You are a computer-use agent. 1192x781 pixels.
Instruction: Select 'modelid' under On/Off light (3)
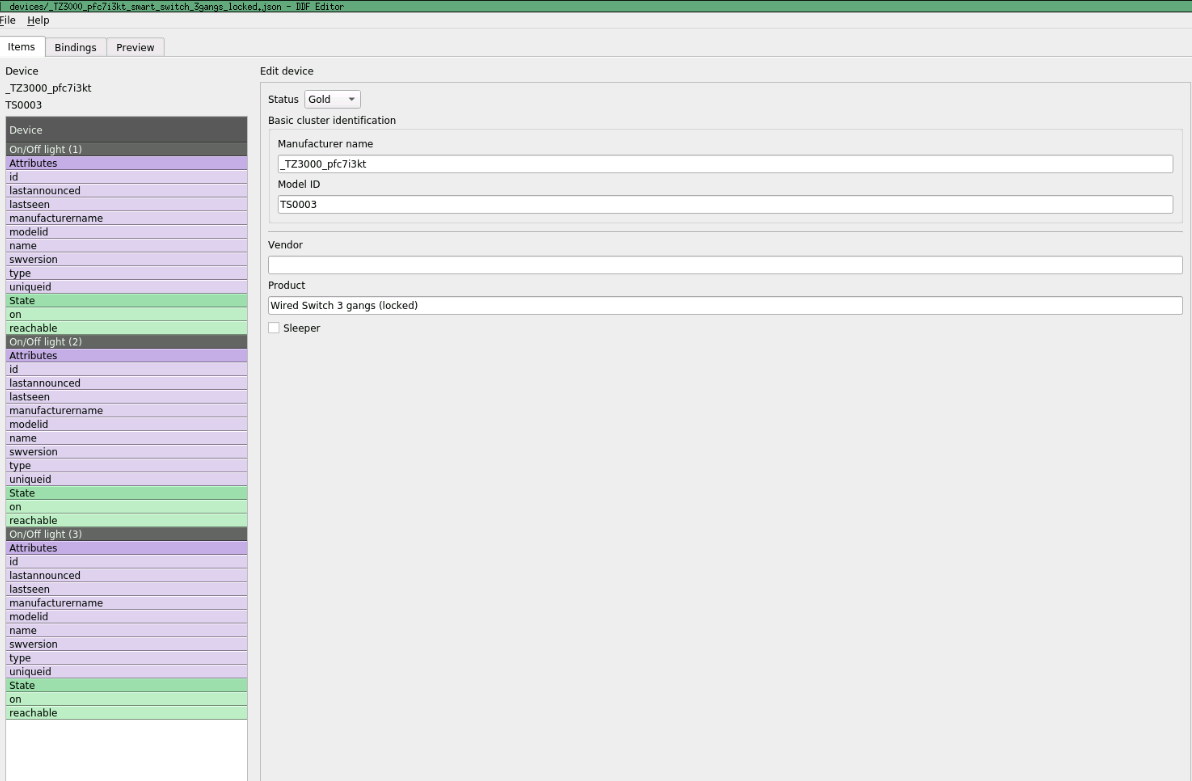click(x=126, y=617)
